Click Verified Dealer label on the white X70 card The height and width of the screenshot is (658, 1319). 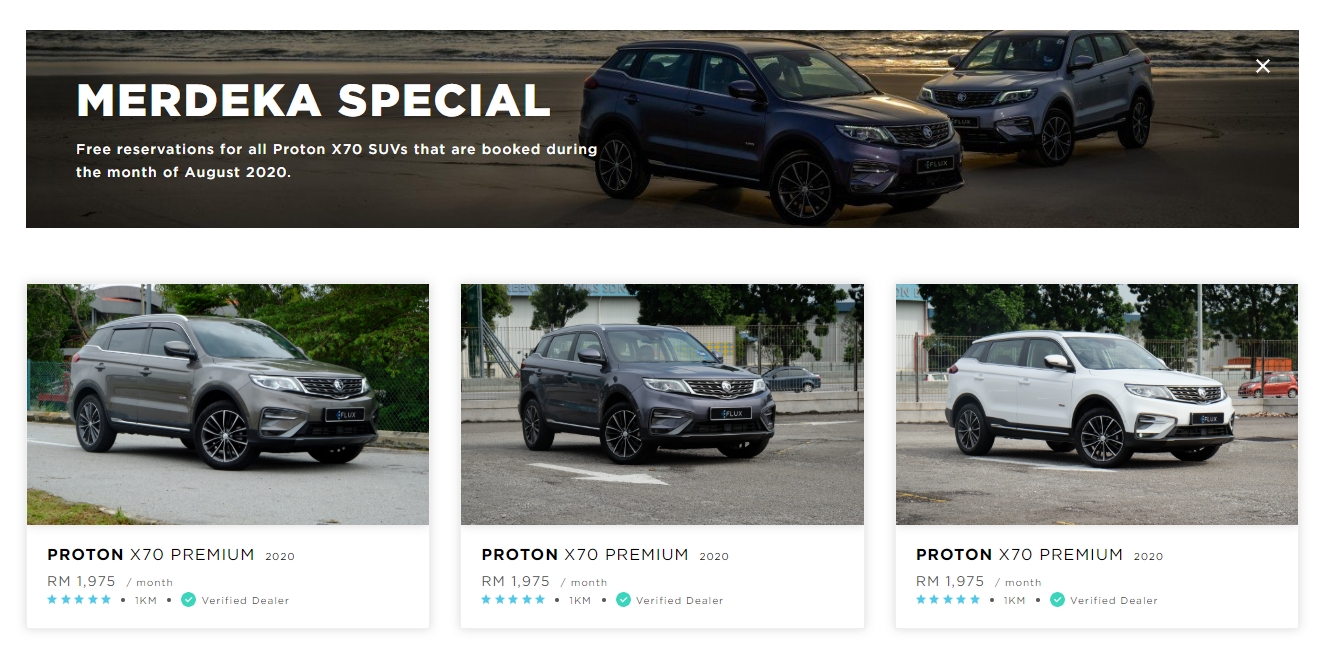[x=1114, y=601]
